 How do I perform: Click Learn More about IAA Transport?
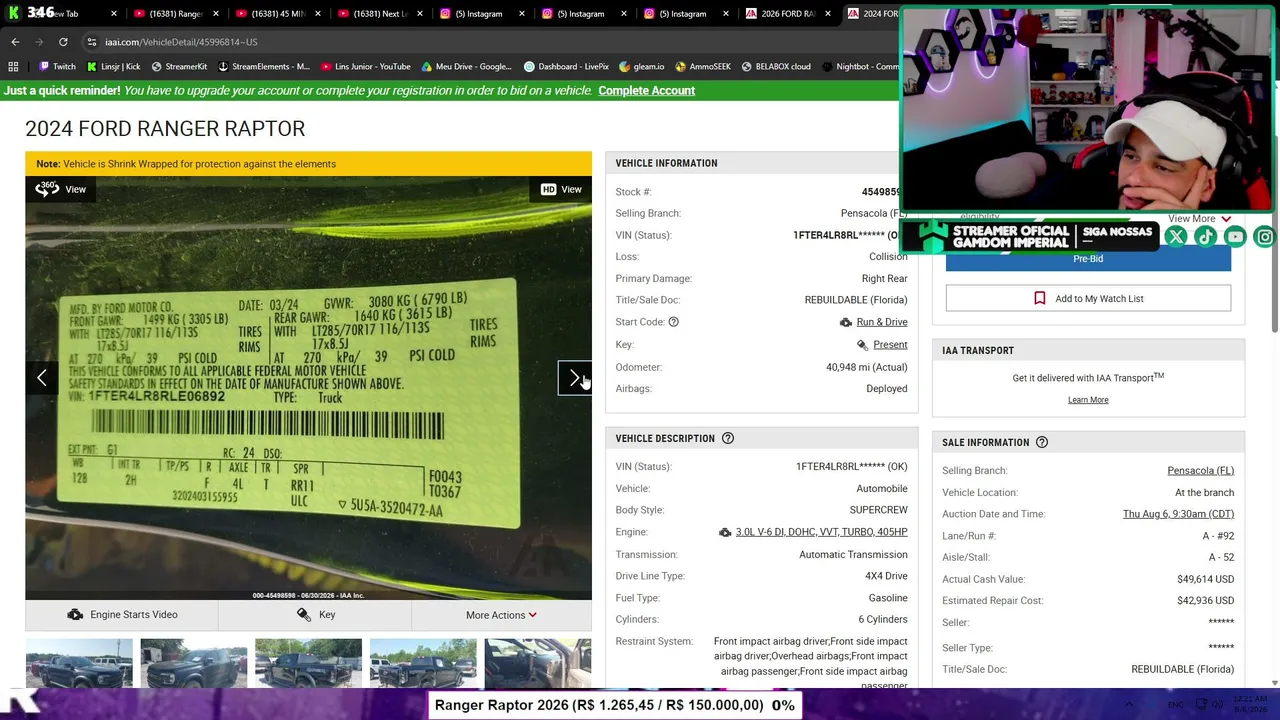click(x=1088, y=400)
